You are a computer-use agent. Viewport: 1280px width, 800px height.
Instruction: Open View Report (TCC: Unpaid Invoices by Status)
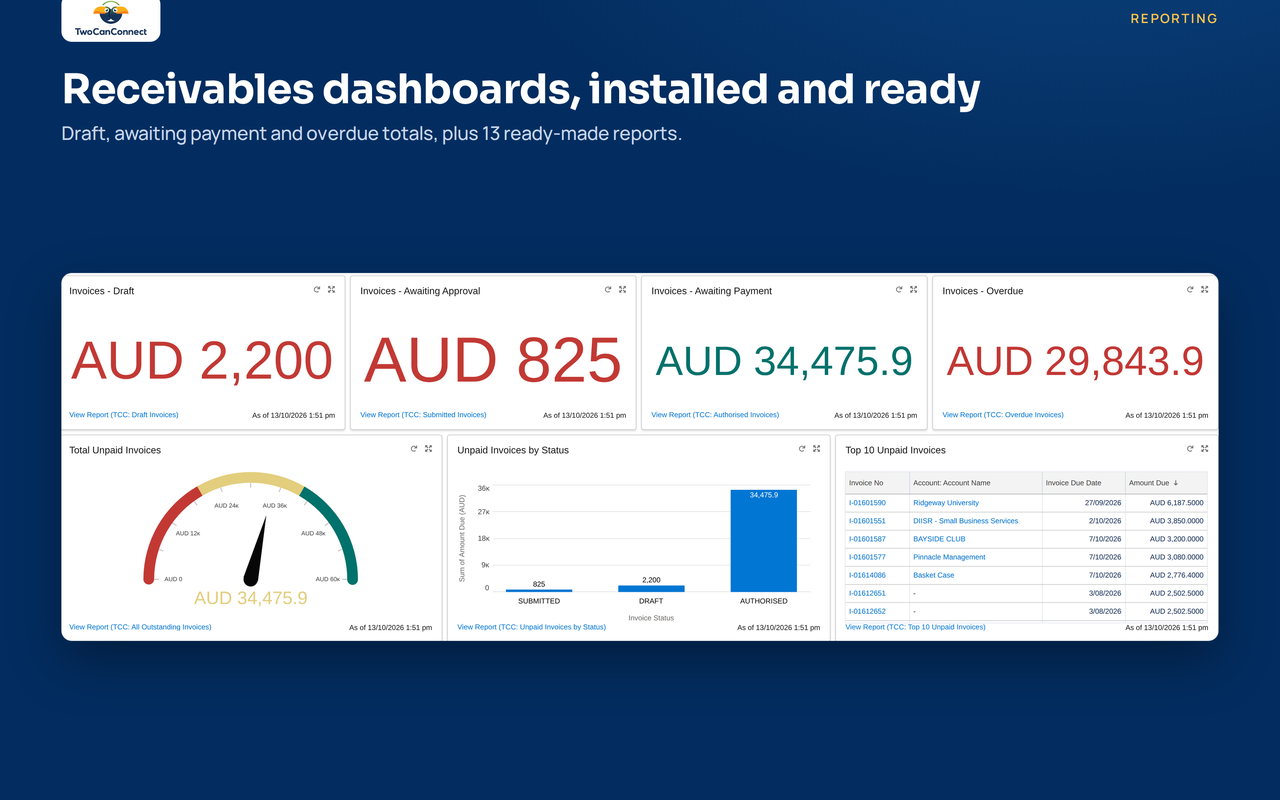point(531,627)
